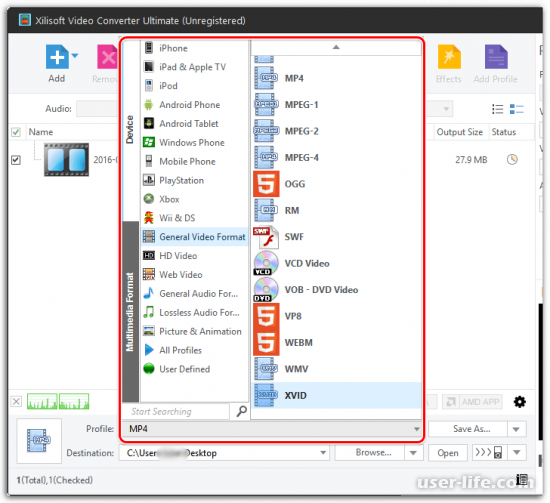This screenshot has width=550, height=503.
Task: Click the Save As button
Action: pos(468,429)
